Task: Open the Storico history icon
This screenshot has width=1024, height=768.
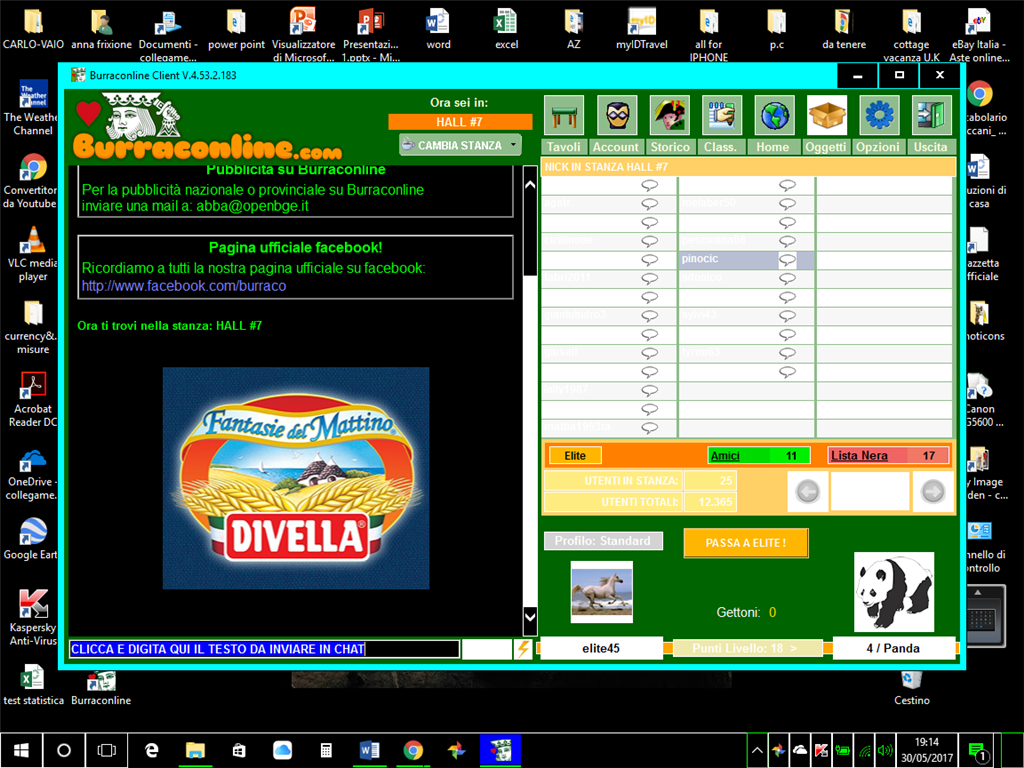Action: coord(669,116)
